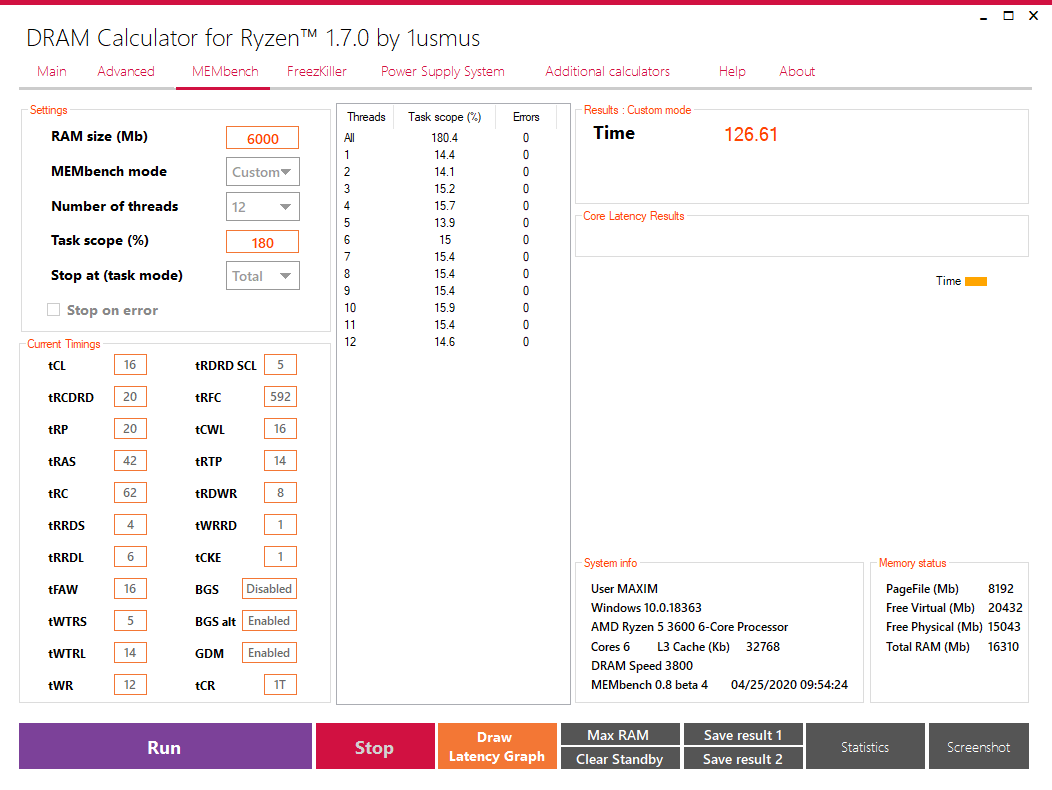The height and width of the screenshot is (790, 1052).
Task: Click the Errors column header
Action: [526, 117]
